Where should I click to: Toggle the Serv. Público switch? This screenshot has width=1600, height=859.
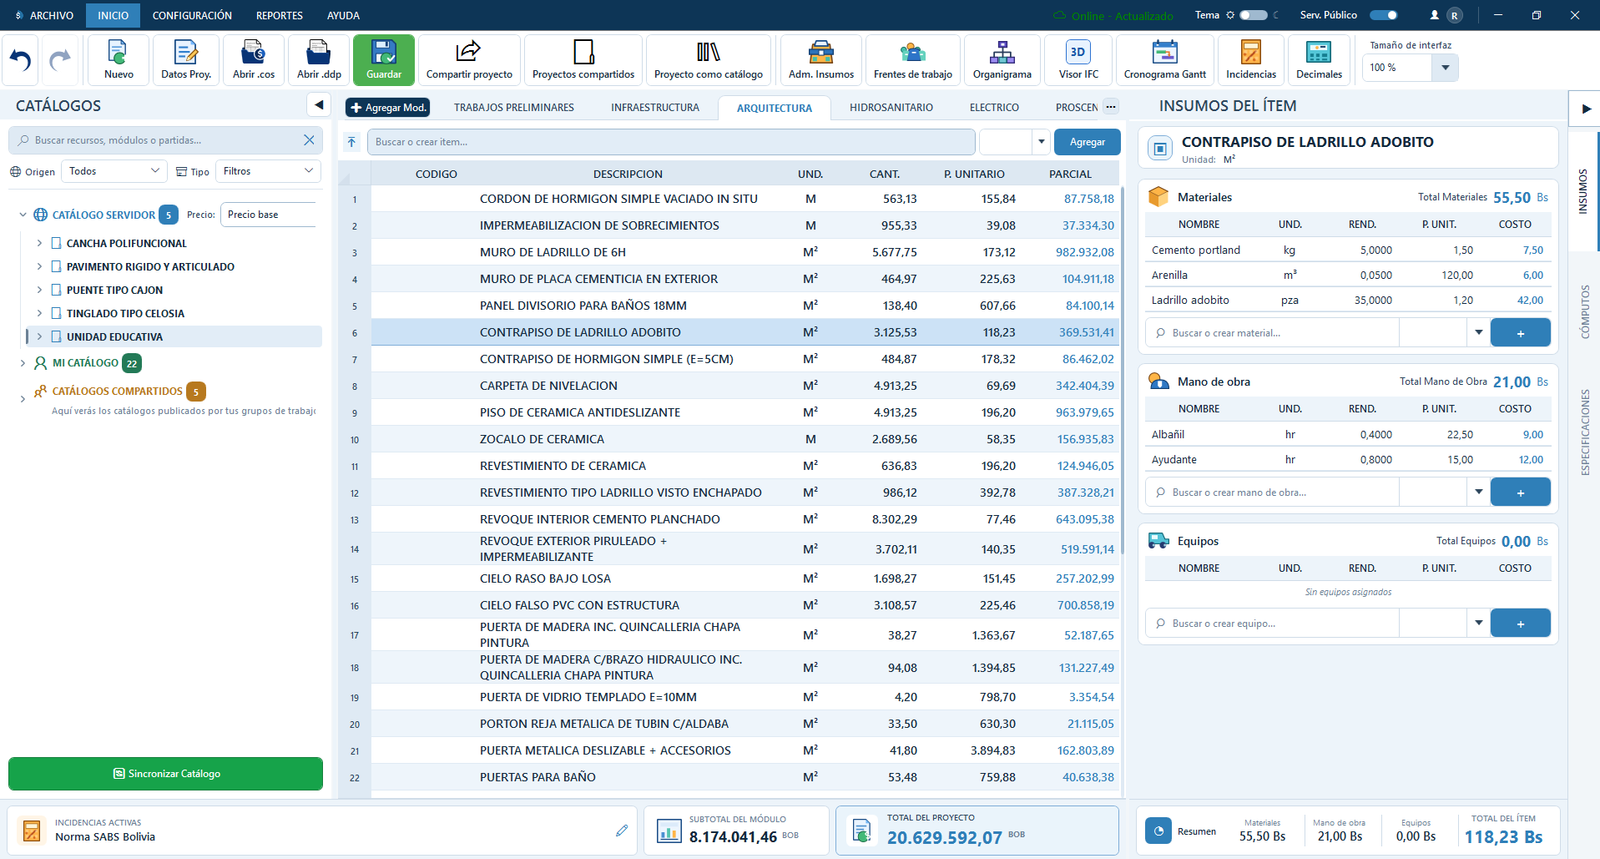1383,15
